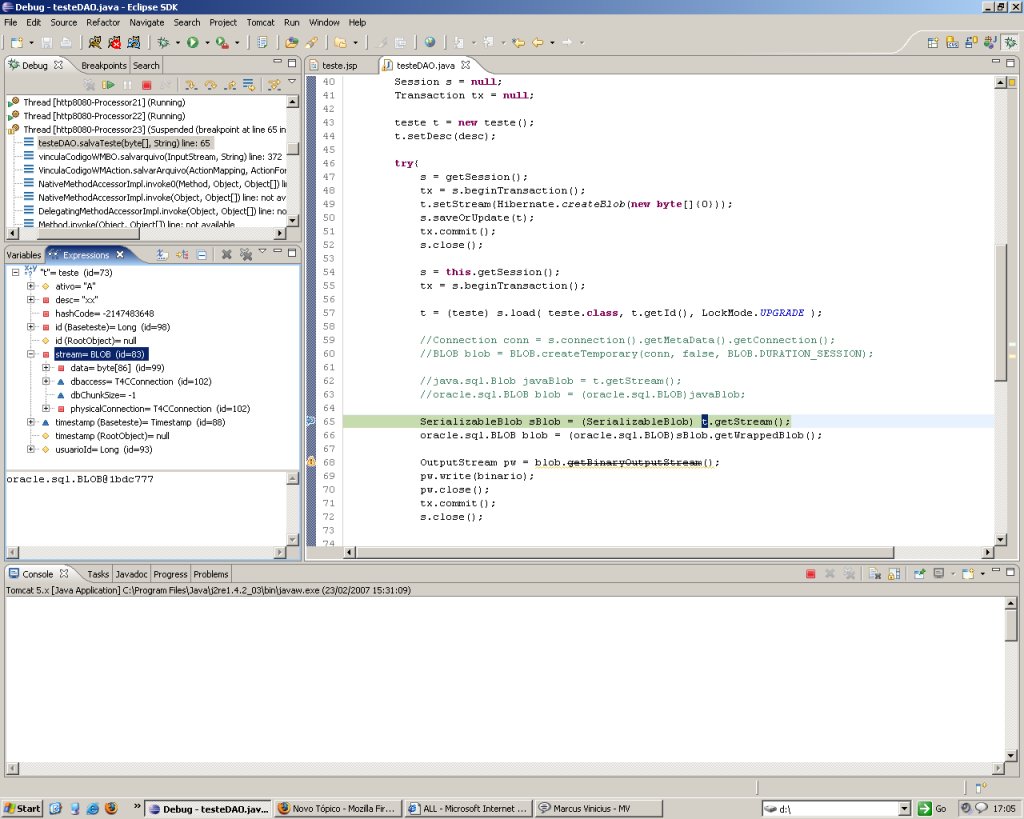This screenshot has height=819, width=1024.
Task: Click Open Perspective icon at top right
Action: (x=933, y=42)
